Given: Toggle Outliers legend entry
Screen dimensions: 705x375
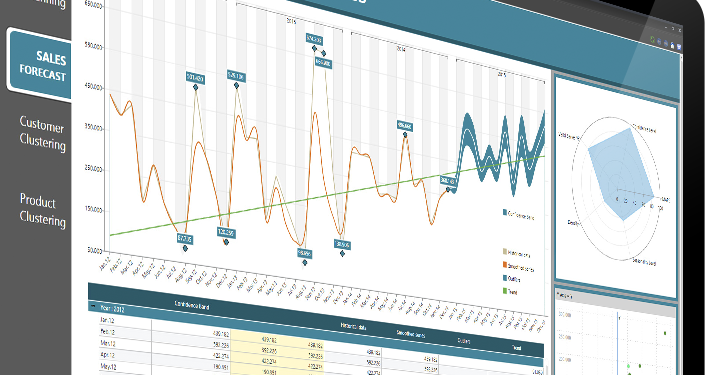Looking at the screenshot, I should [x=512, y=279].
